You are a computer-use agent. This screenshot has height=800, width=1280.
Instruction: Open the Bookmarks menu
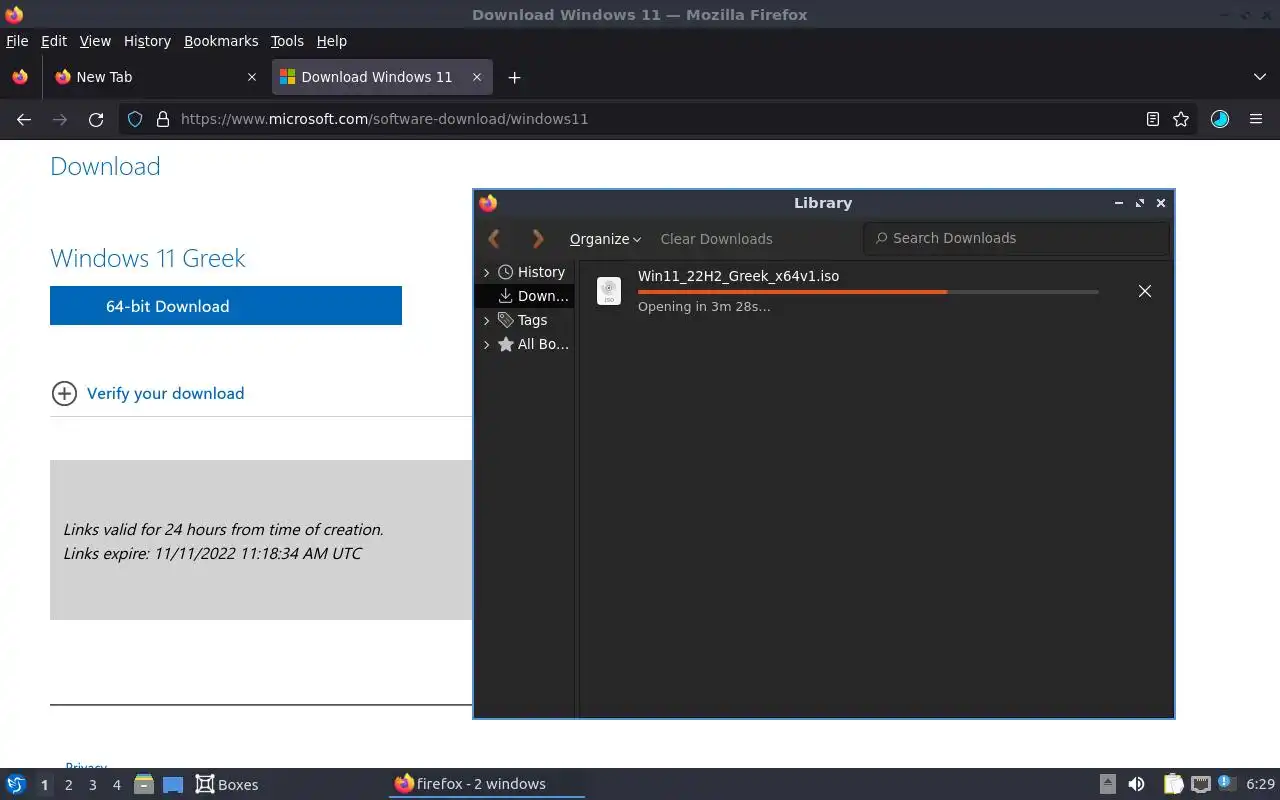tap(221, 41)
